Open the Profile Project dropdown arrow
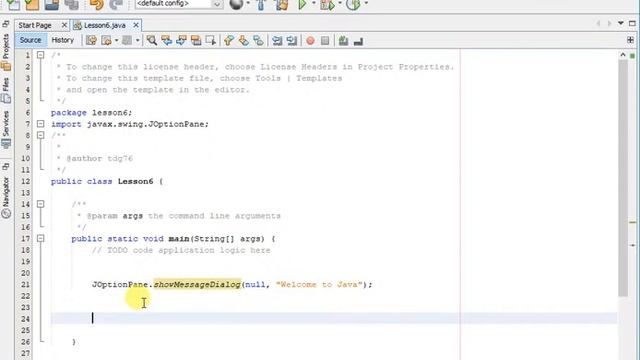The height and width of the screenshot is (360, 640). [x=366, y=3]
